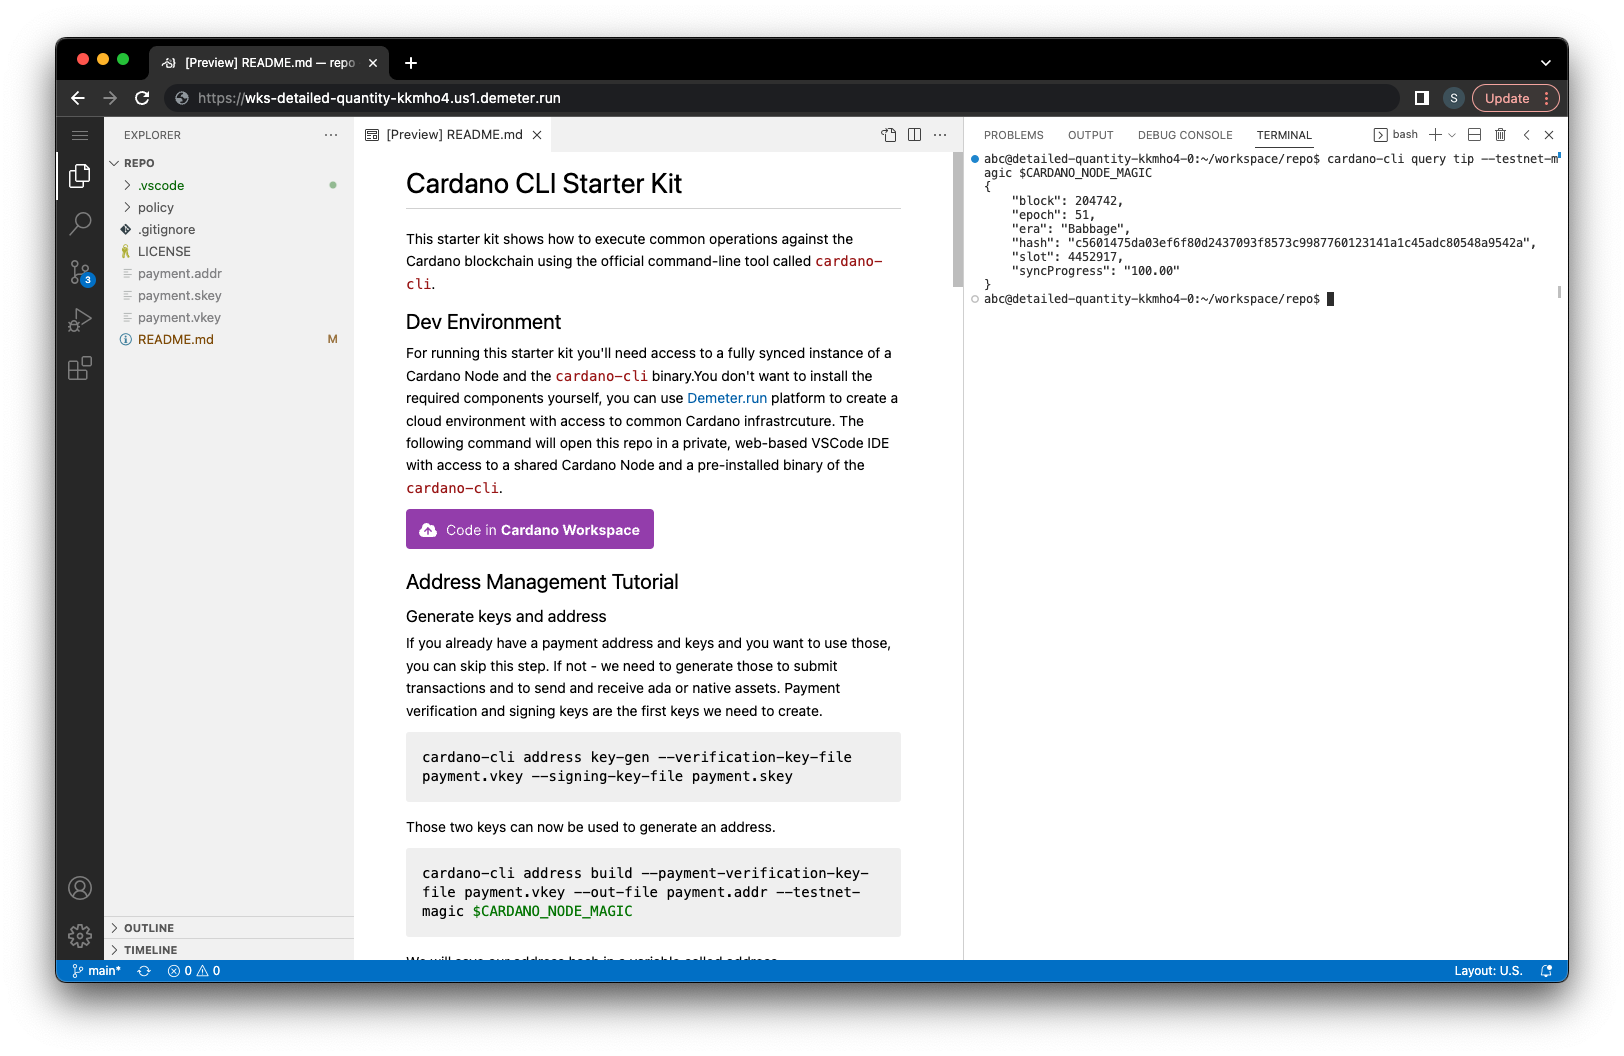Open the Run and Debug view

[x=80, y=320]
